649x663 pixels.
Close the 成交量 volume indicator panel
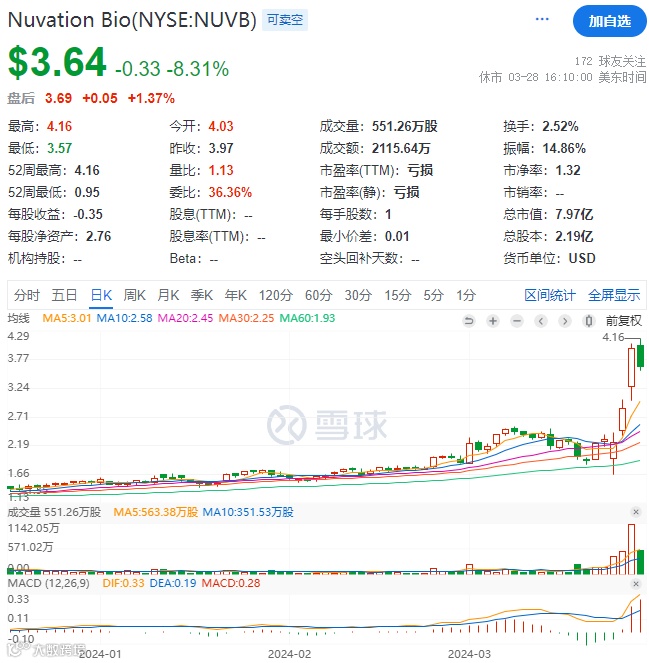636,512
